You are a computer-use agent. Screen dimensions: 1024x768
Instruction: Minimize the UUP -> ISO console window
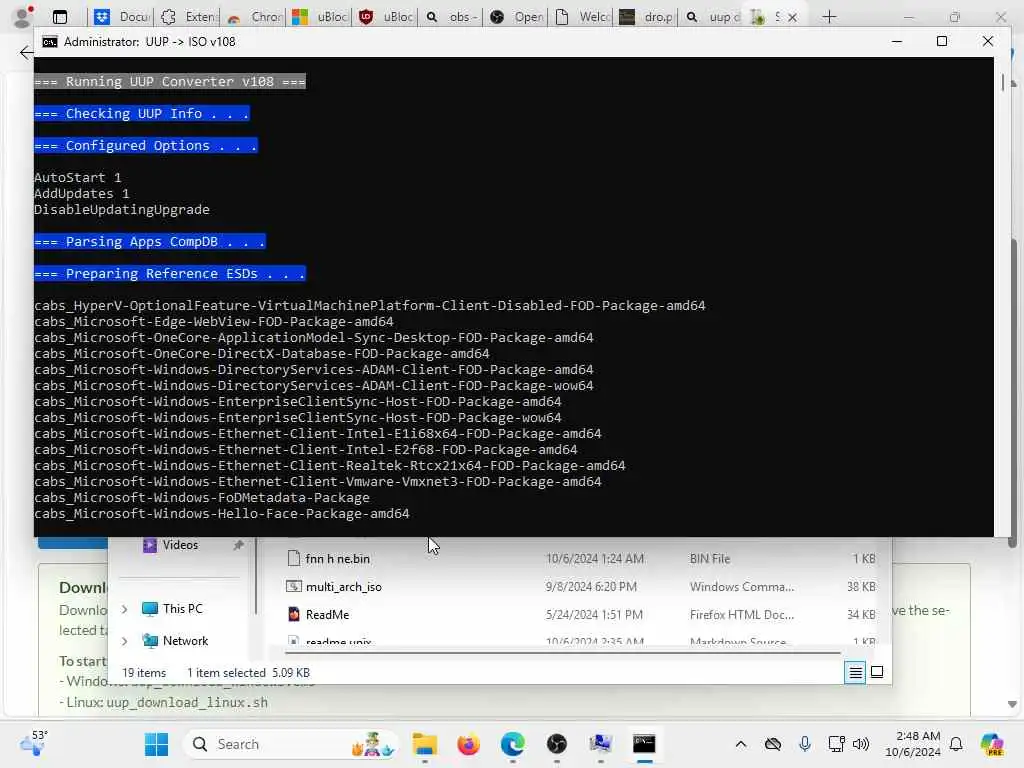point(897,41)
